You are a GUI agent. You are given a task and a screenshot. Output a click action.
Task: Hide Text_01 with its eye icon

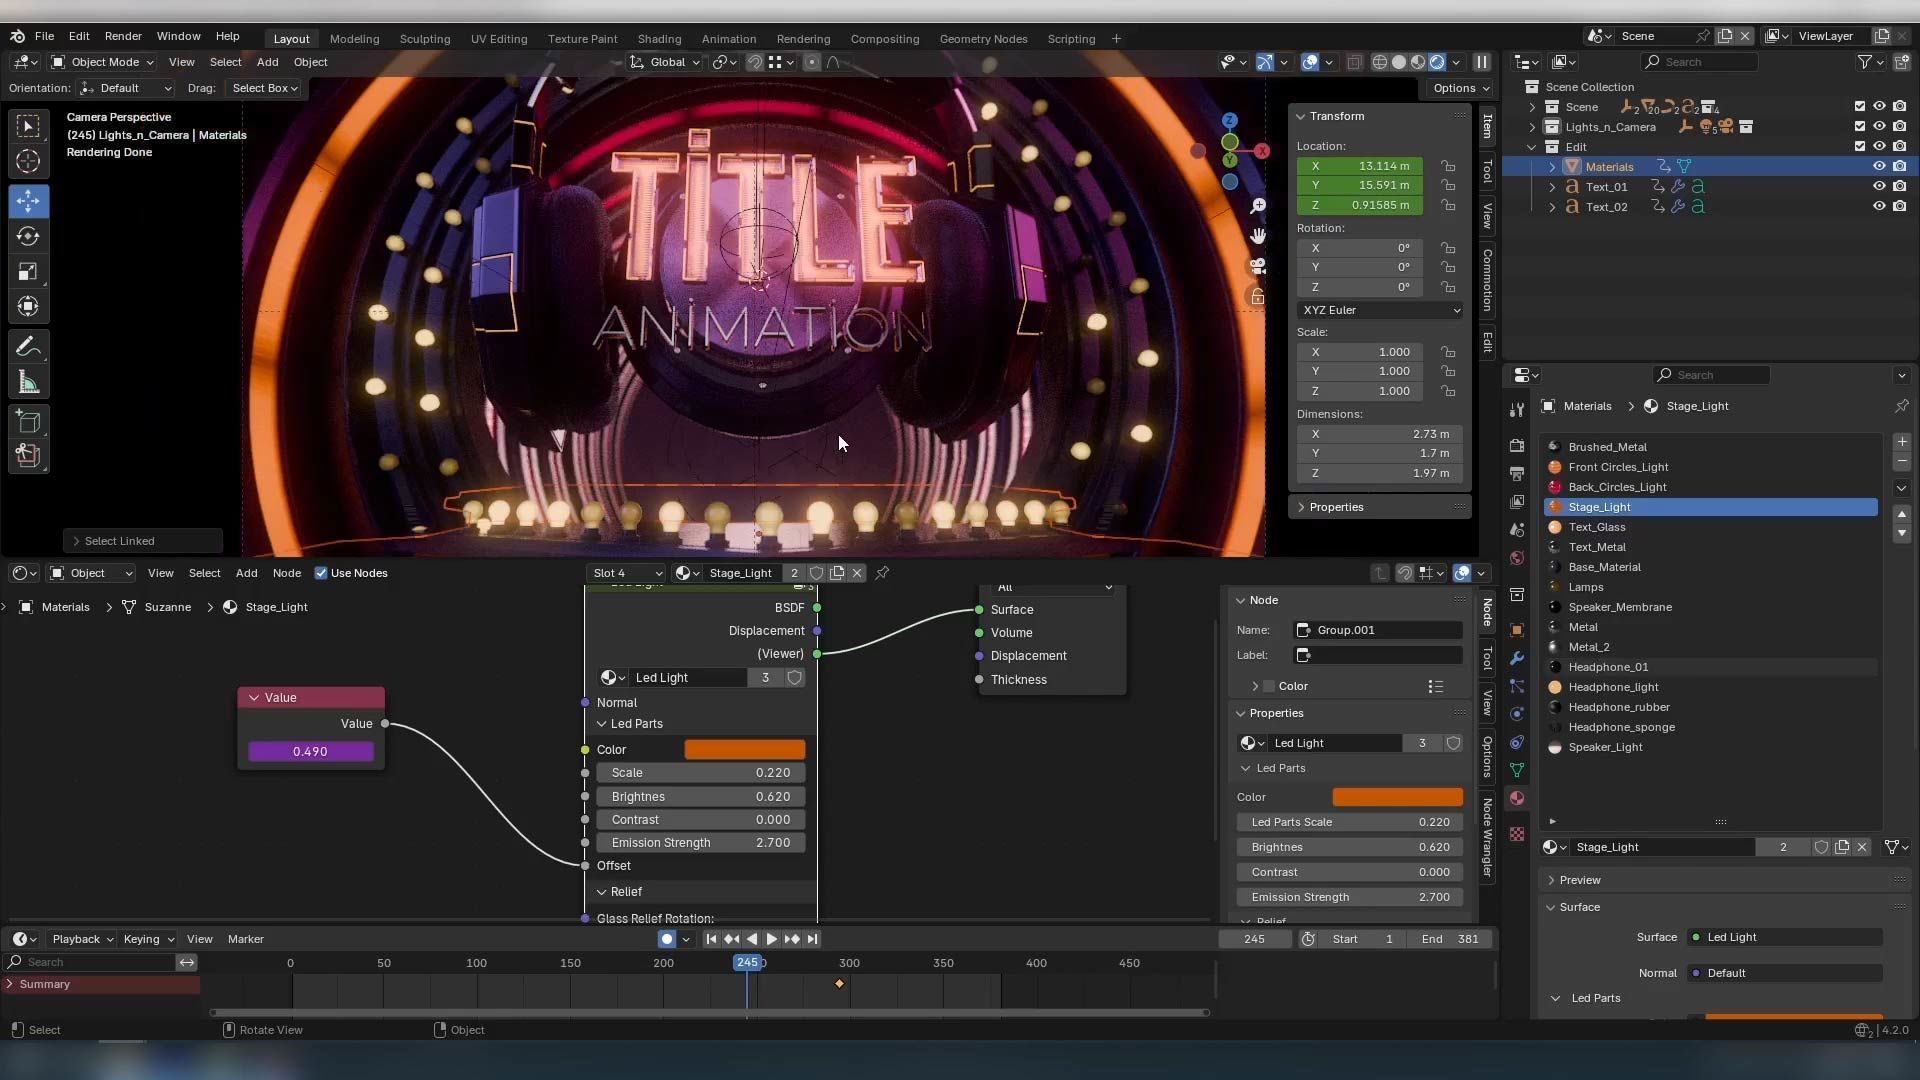[1879, 187]
